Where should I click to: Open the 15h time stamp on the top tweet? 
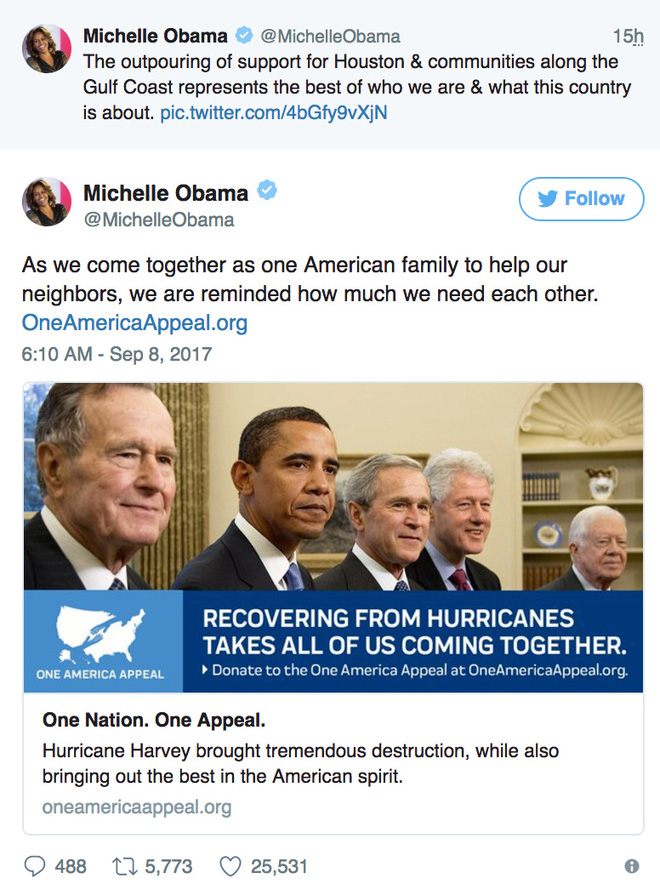coord(628,36)
